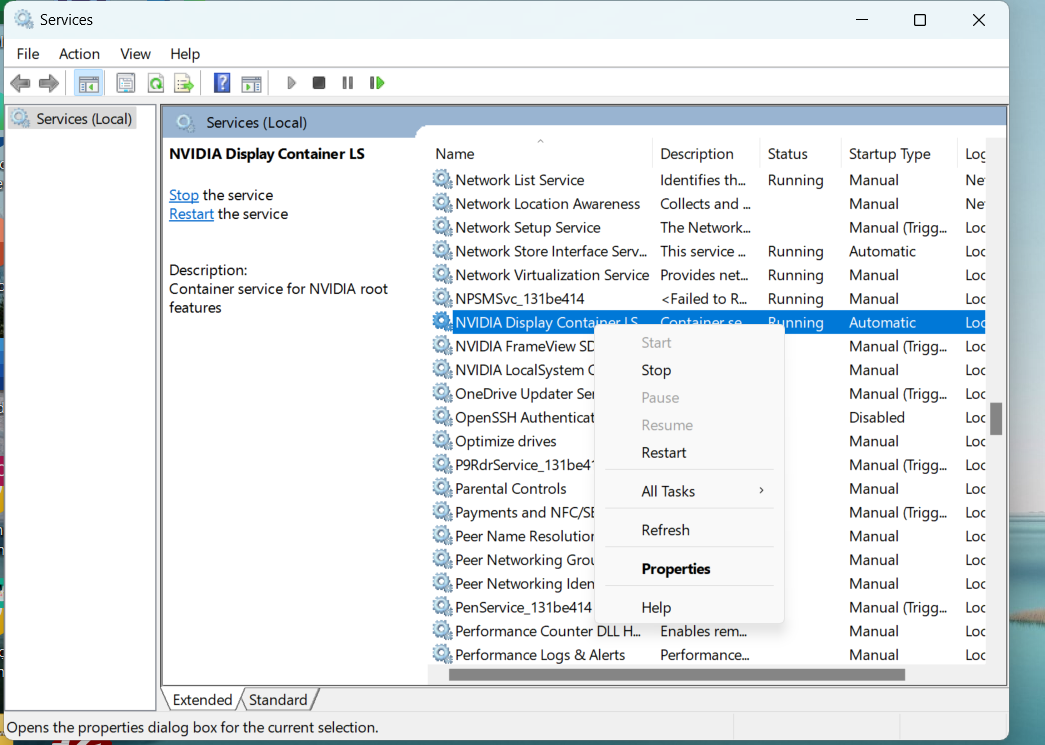
Task: Click the Back navigation arrow icon
Action: pyautogui.click(x=20, y=82)
